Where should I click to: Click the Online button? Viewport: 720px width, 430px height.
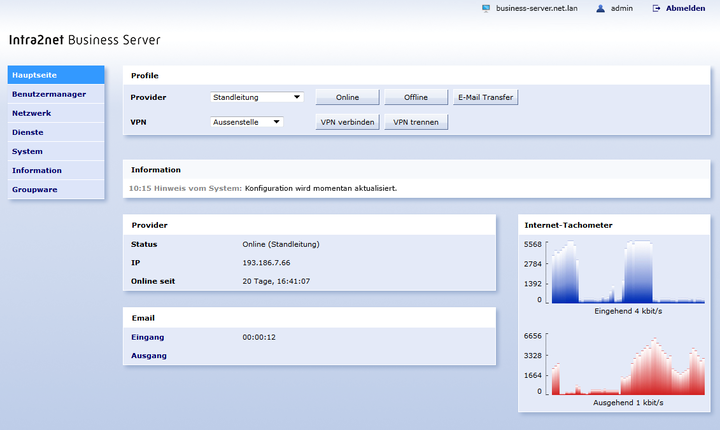[x=347, y=97]
